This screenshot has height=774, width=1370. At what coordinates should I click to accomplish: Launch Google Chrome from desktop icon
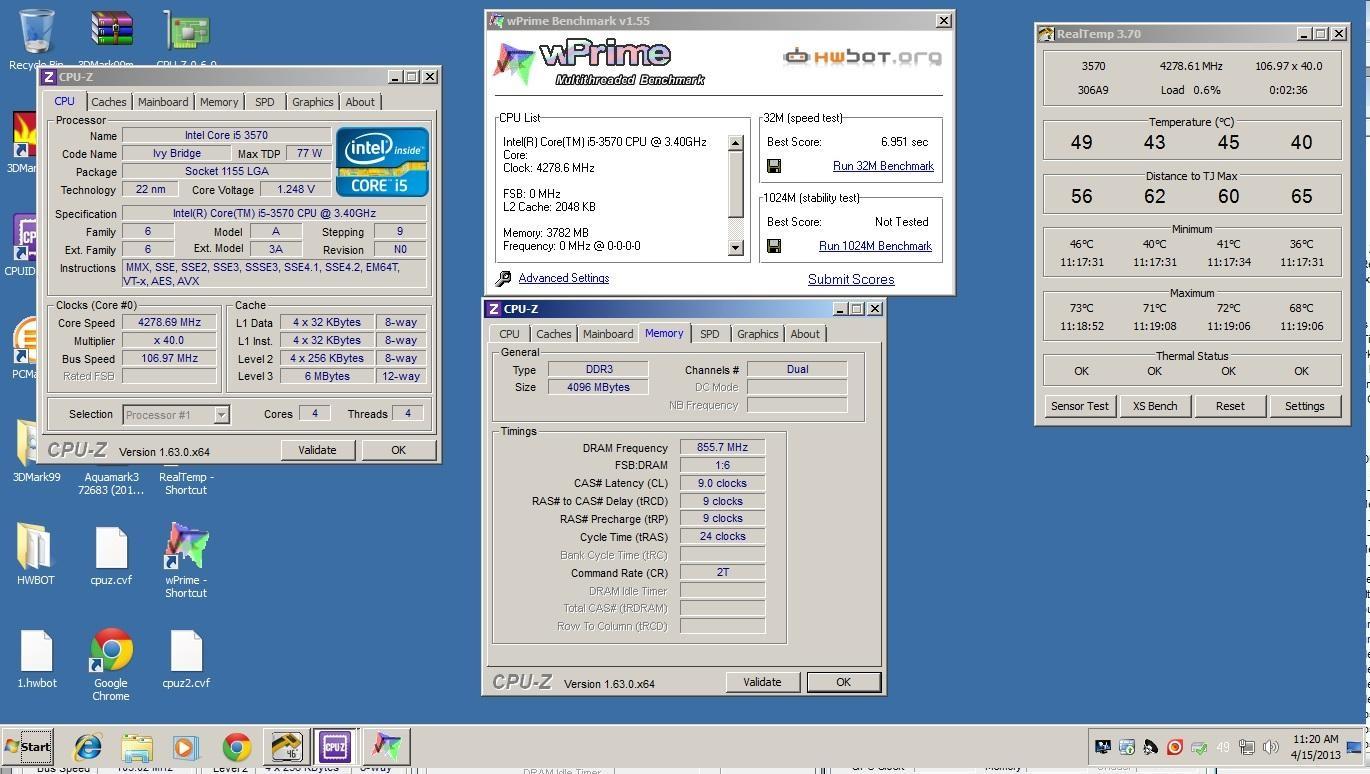pyautogui.click(x=111, y=665)
